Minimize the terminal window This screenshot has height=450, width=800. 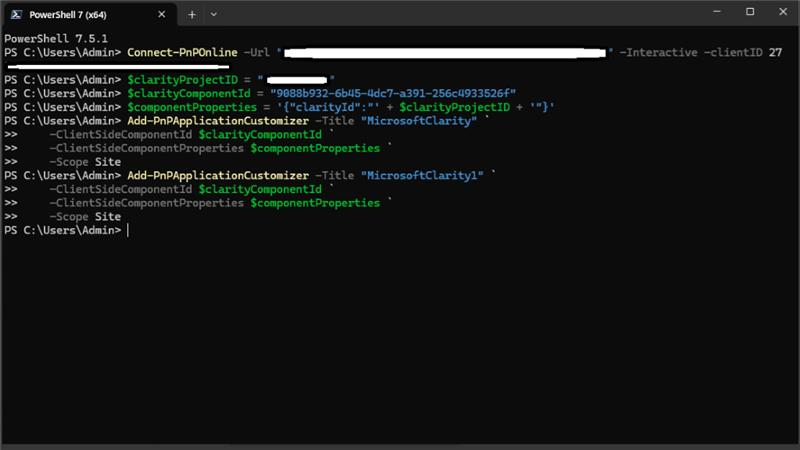click(717, 12)
